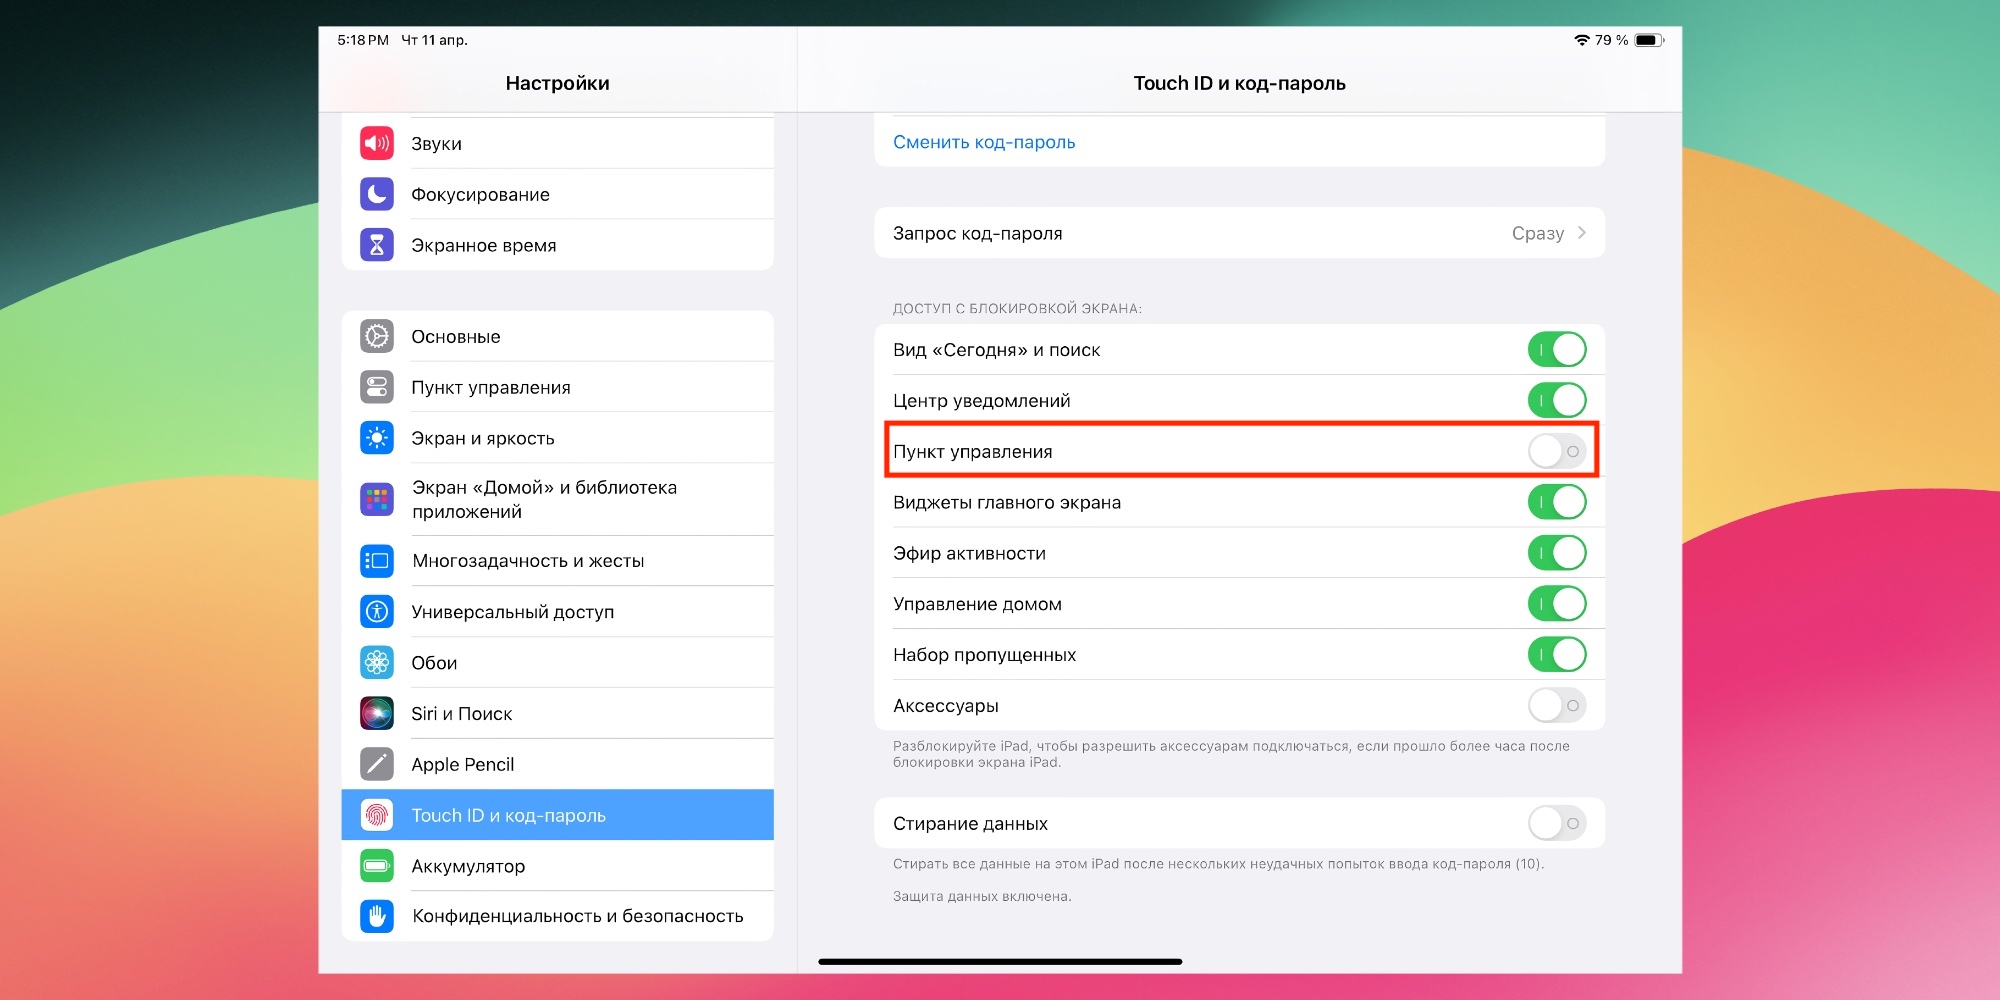Open Запрос код-пароля chevron

(1582, 233)
